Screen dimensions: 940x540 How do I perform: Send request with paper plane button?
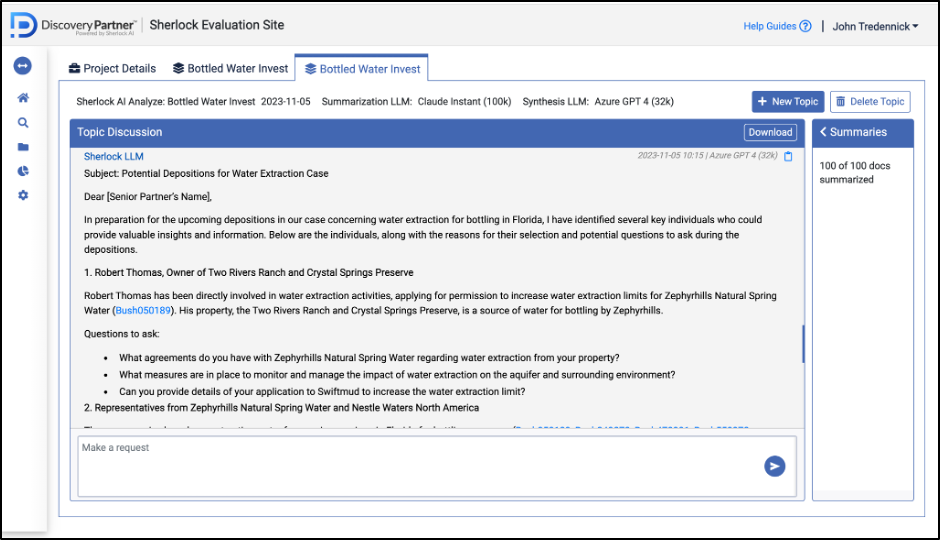coord(775,466)
